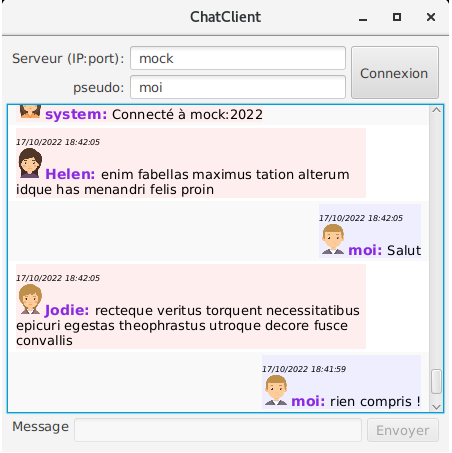The image size is (452, 453).
Task: Click the system message avatar
Action: pyautogui.click(x=30, y=112)
